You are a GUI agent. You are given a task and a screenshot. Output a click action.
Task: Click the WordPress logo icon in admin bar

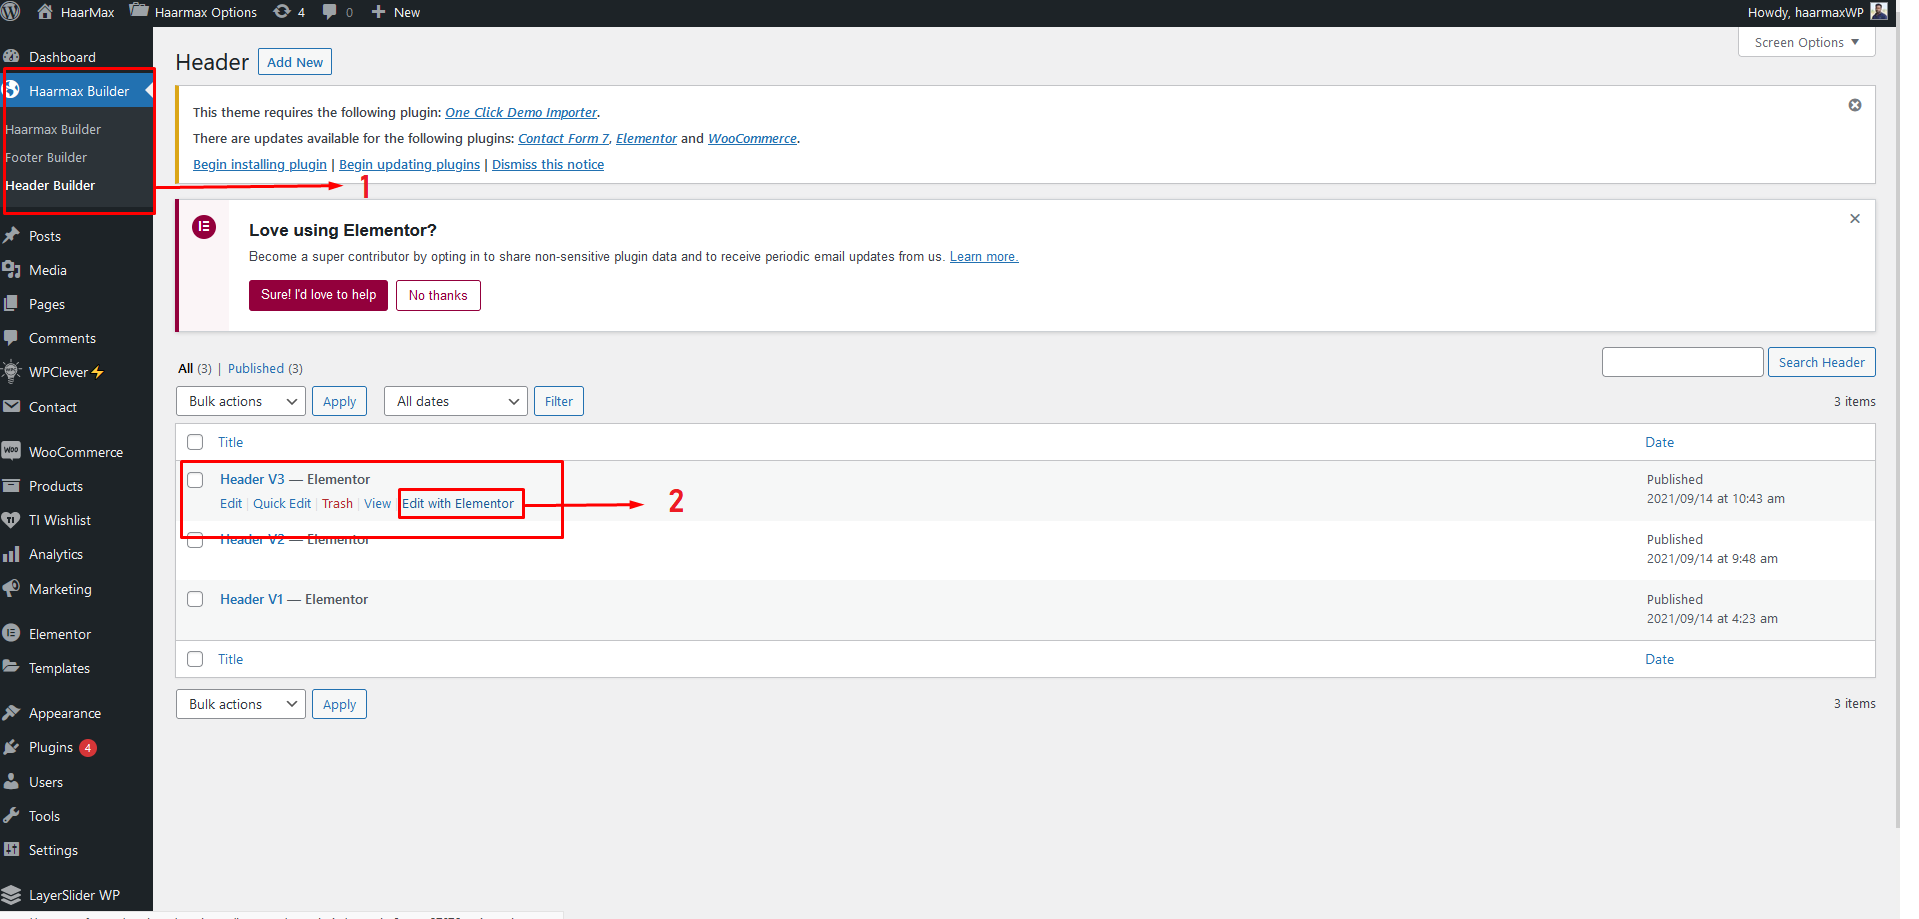11,12
